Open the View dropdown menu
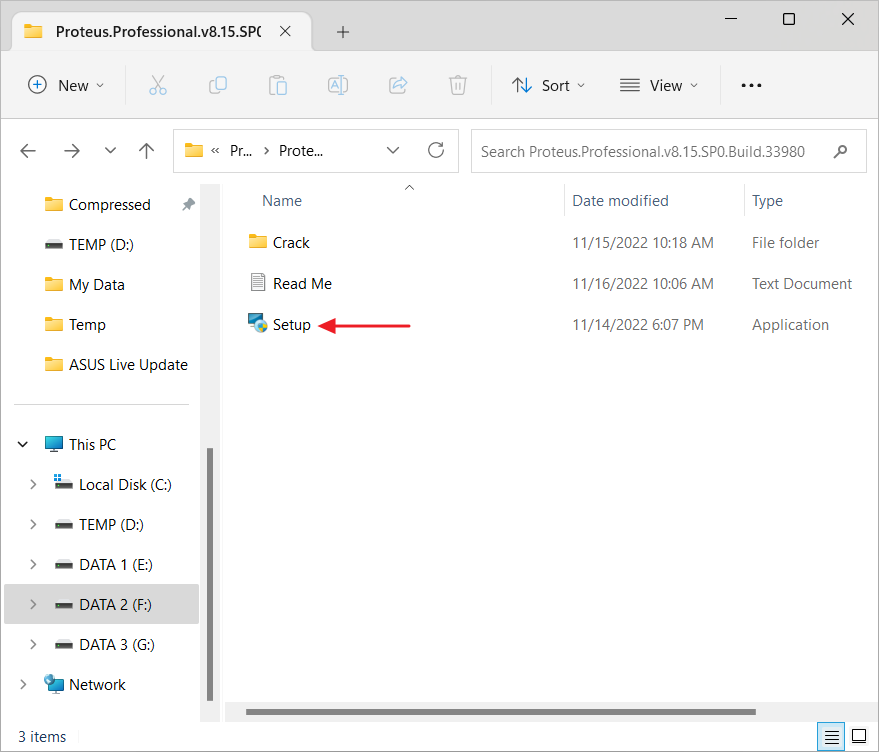879x752 pixels. [659, 85]
